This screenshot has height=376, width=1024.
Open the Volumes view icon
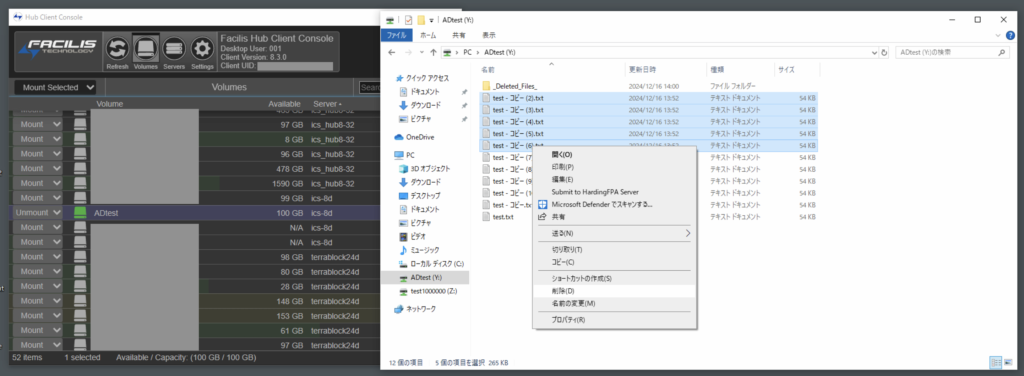click(146, 49)
